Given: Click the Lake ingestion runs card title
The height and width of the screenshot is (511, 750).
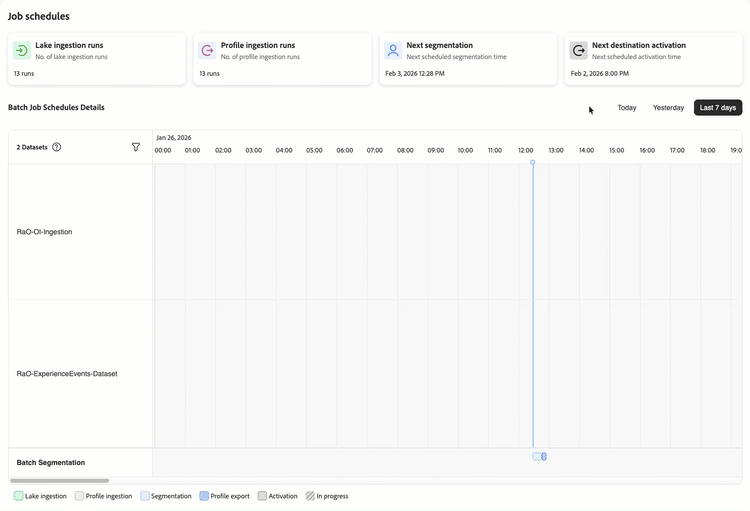Looking at the screenshot, I should [69, 45].
